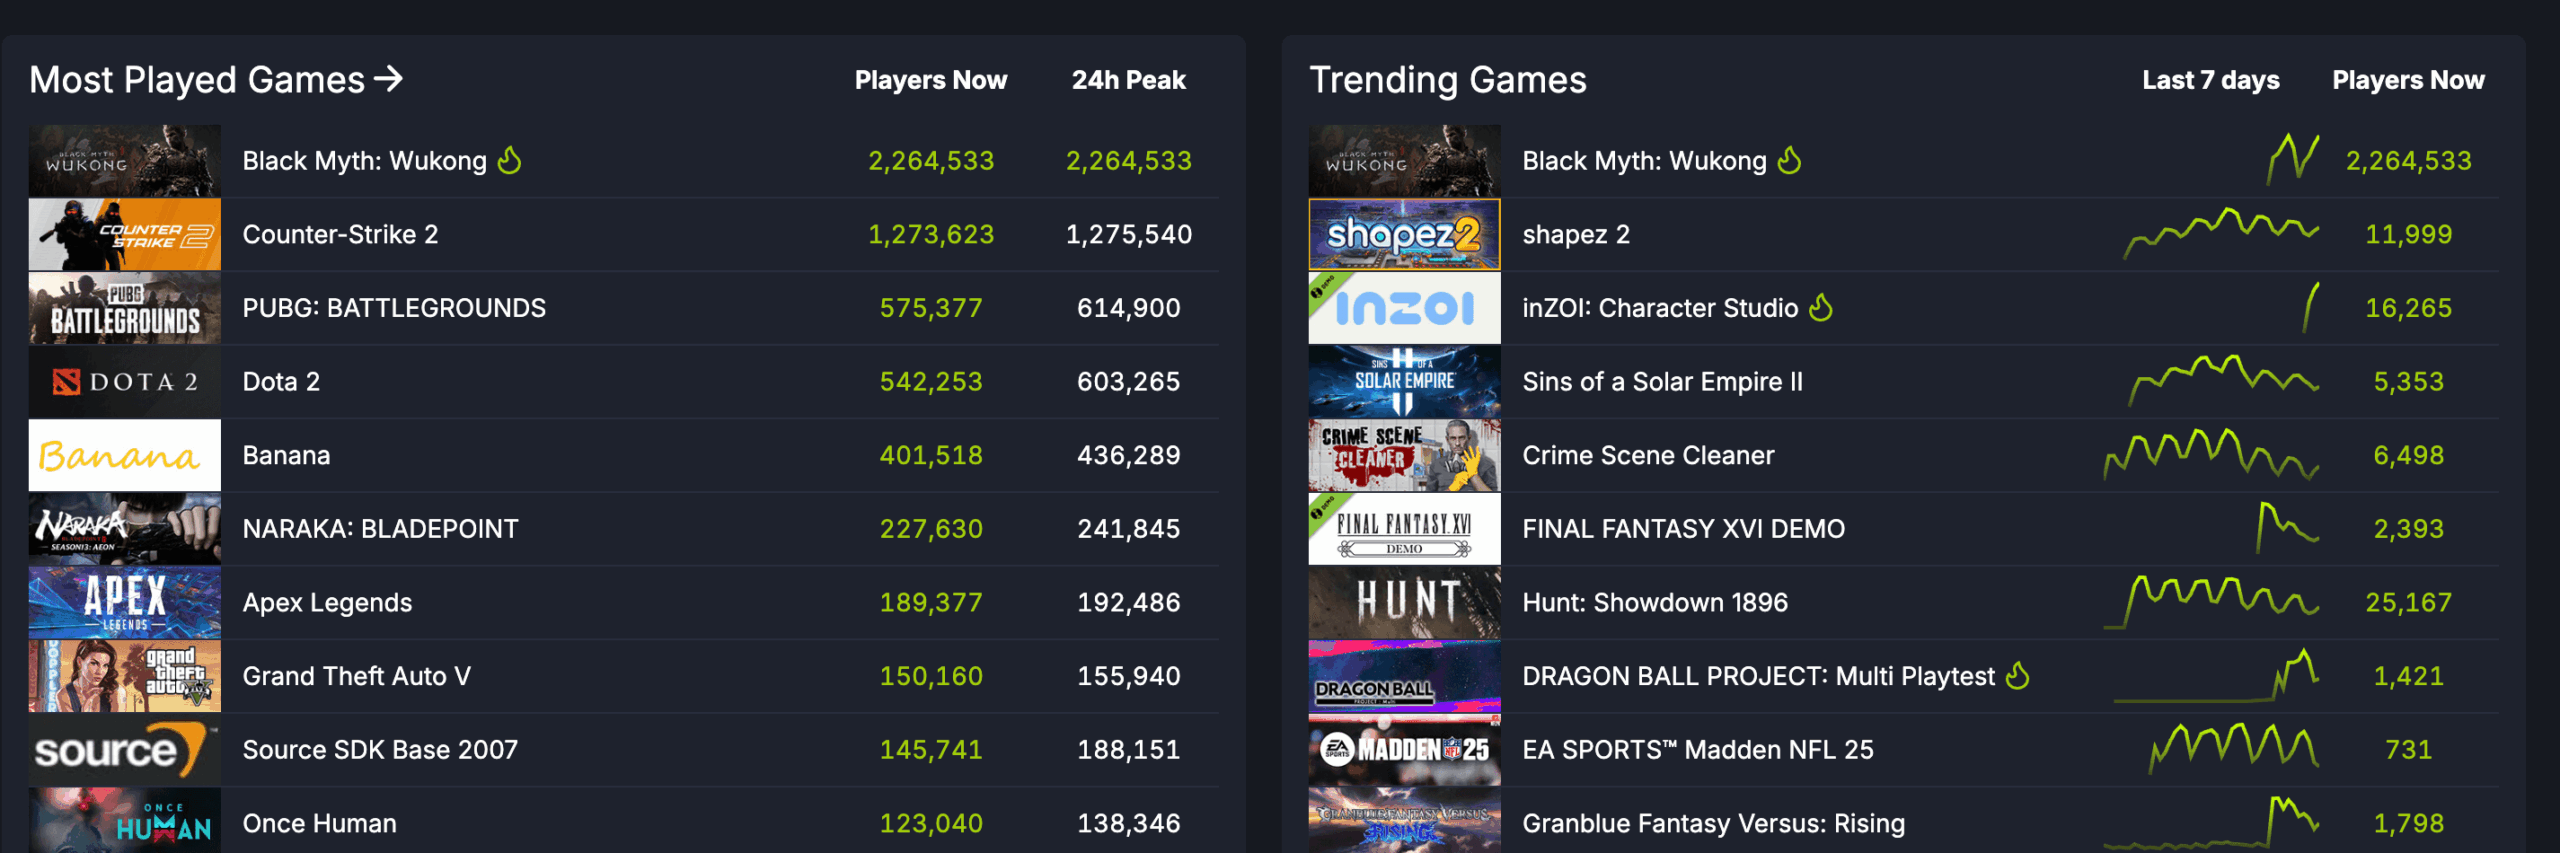Click the flame icon beside Black Myth: Wukong in Most Played
This screenshot has height=853, width=2560.
[510, 160]
